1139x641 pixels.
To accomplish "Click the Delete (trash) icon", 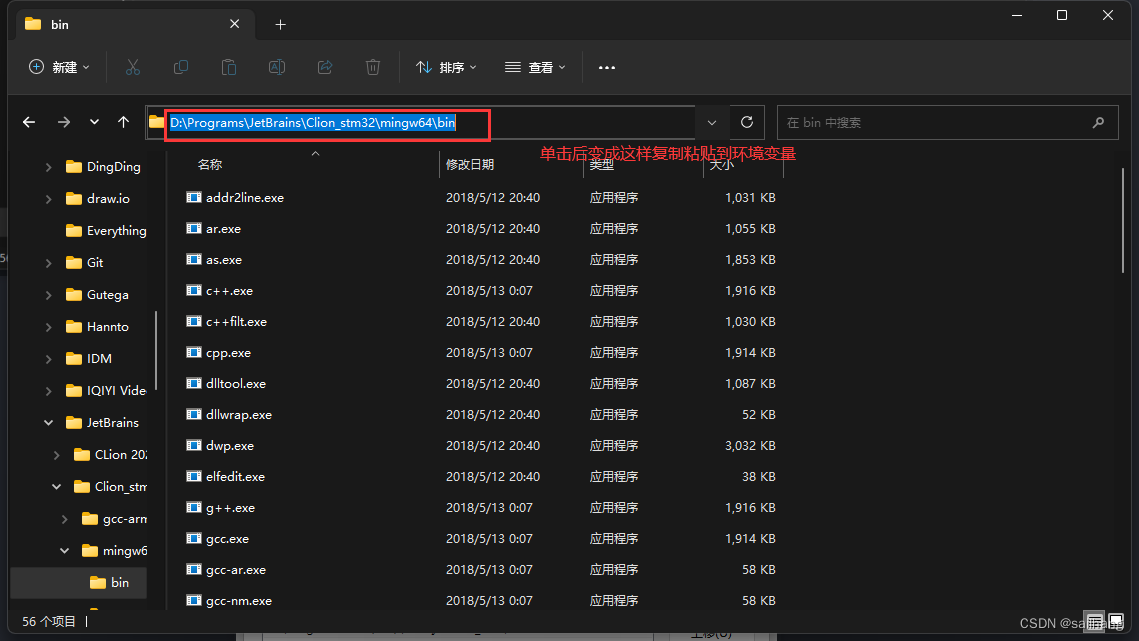I will pyautogui.click(x=372, y=67).
